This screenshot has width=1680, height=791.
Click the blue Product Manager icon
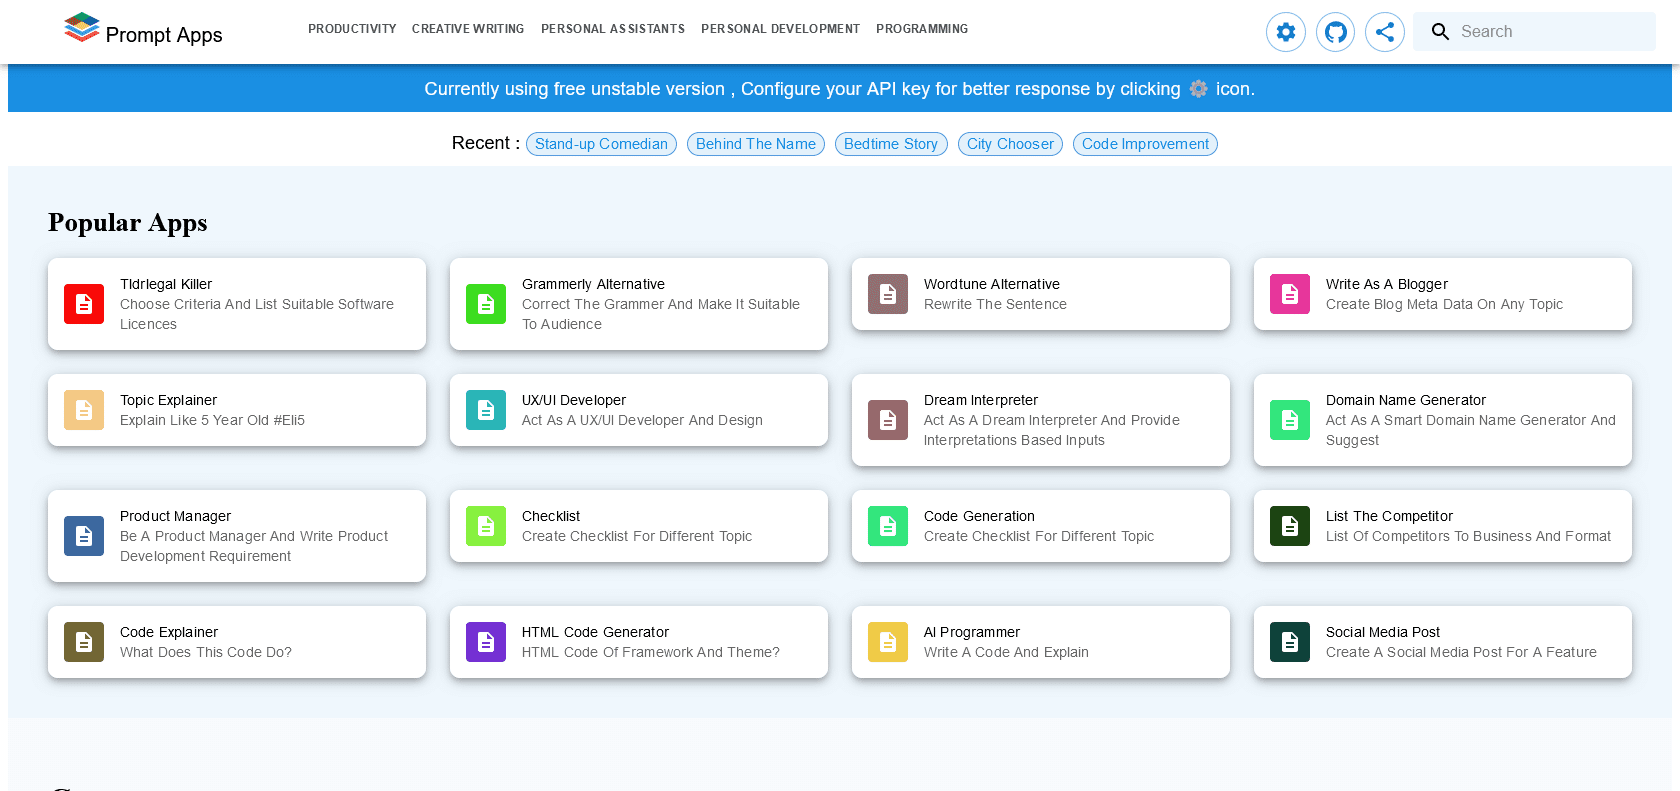pyautogui.click(x=84, y=536)
